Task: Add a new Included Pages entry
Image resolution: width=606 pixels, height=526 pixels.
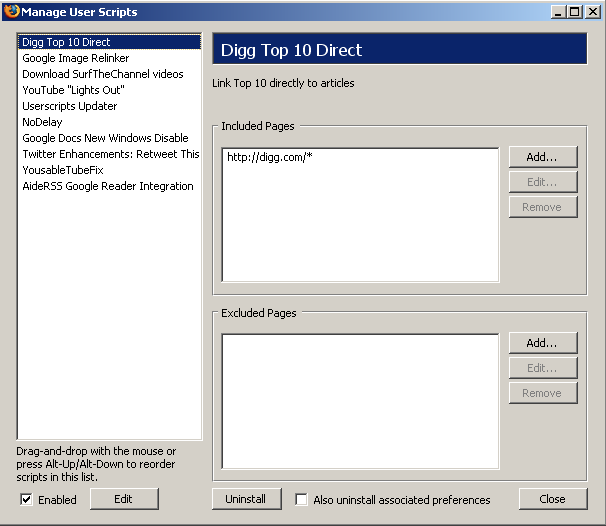Action: pos(543,157)
